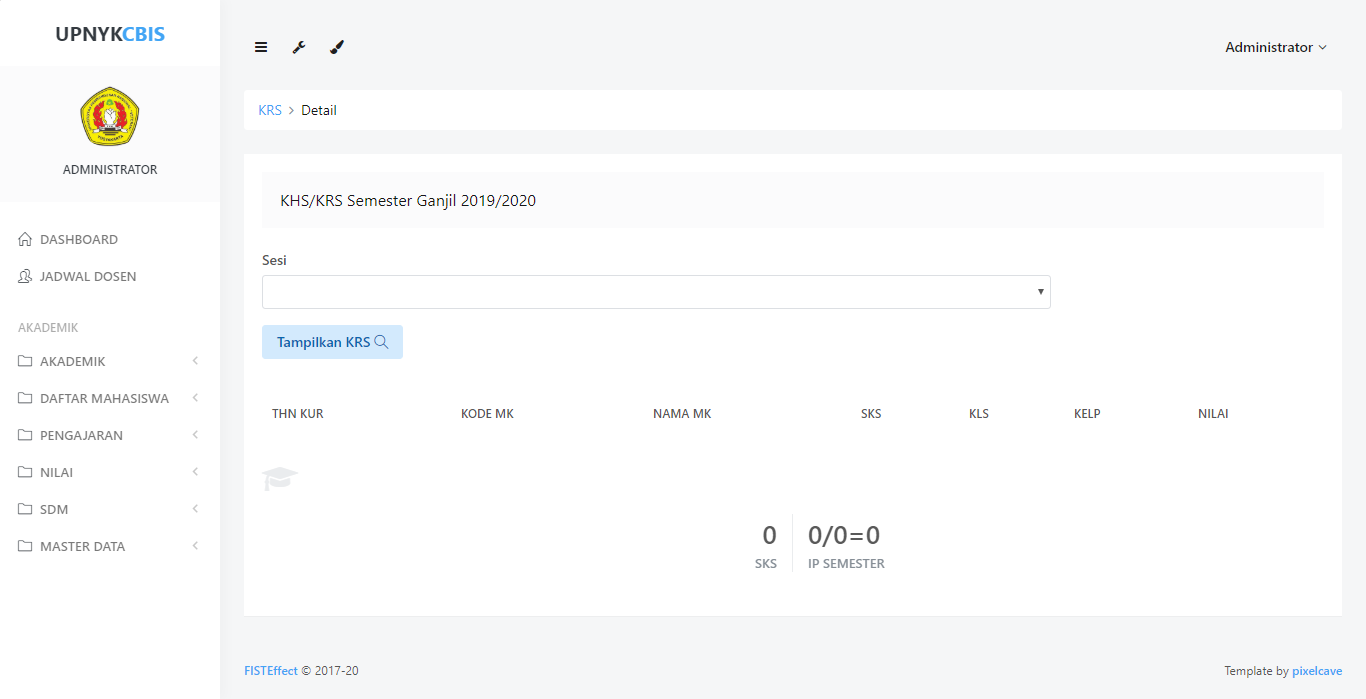This screenshot has width=1366, height=699.
Task: Click the Jadwal Dosen user icon
Action: (26, 277)
